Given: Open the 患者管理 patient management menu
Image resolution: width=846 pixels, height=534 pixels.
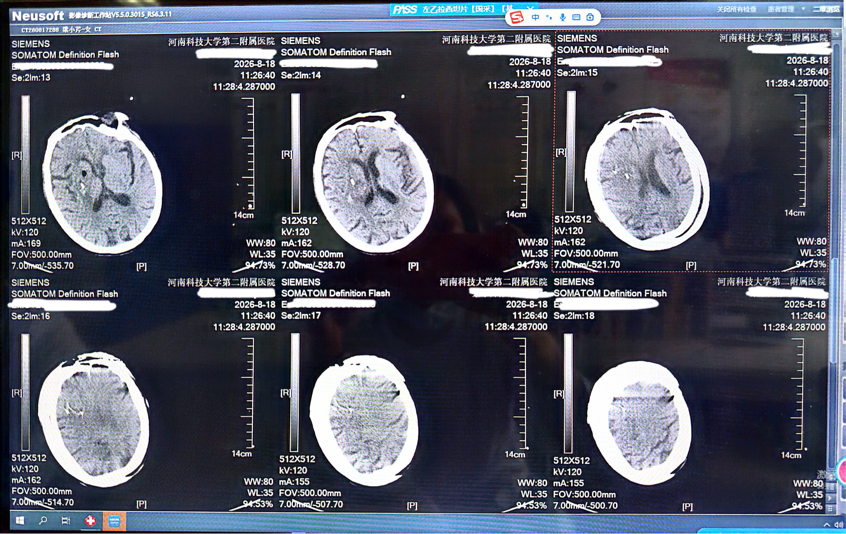Looking at the screenshot, I should (781, 9).
